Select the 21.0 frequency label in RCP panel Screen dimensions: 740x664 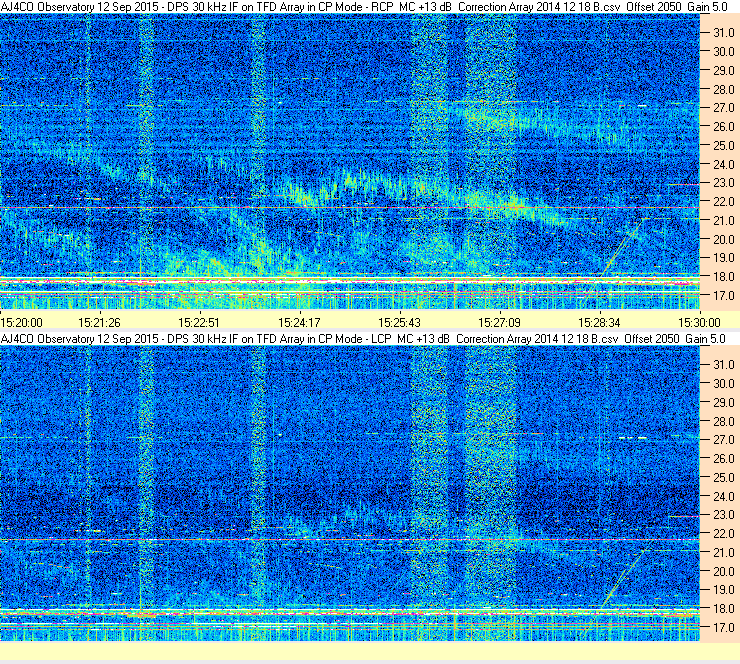pyautogui.click(x=724, y=220)
